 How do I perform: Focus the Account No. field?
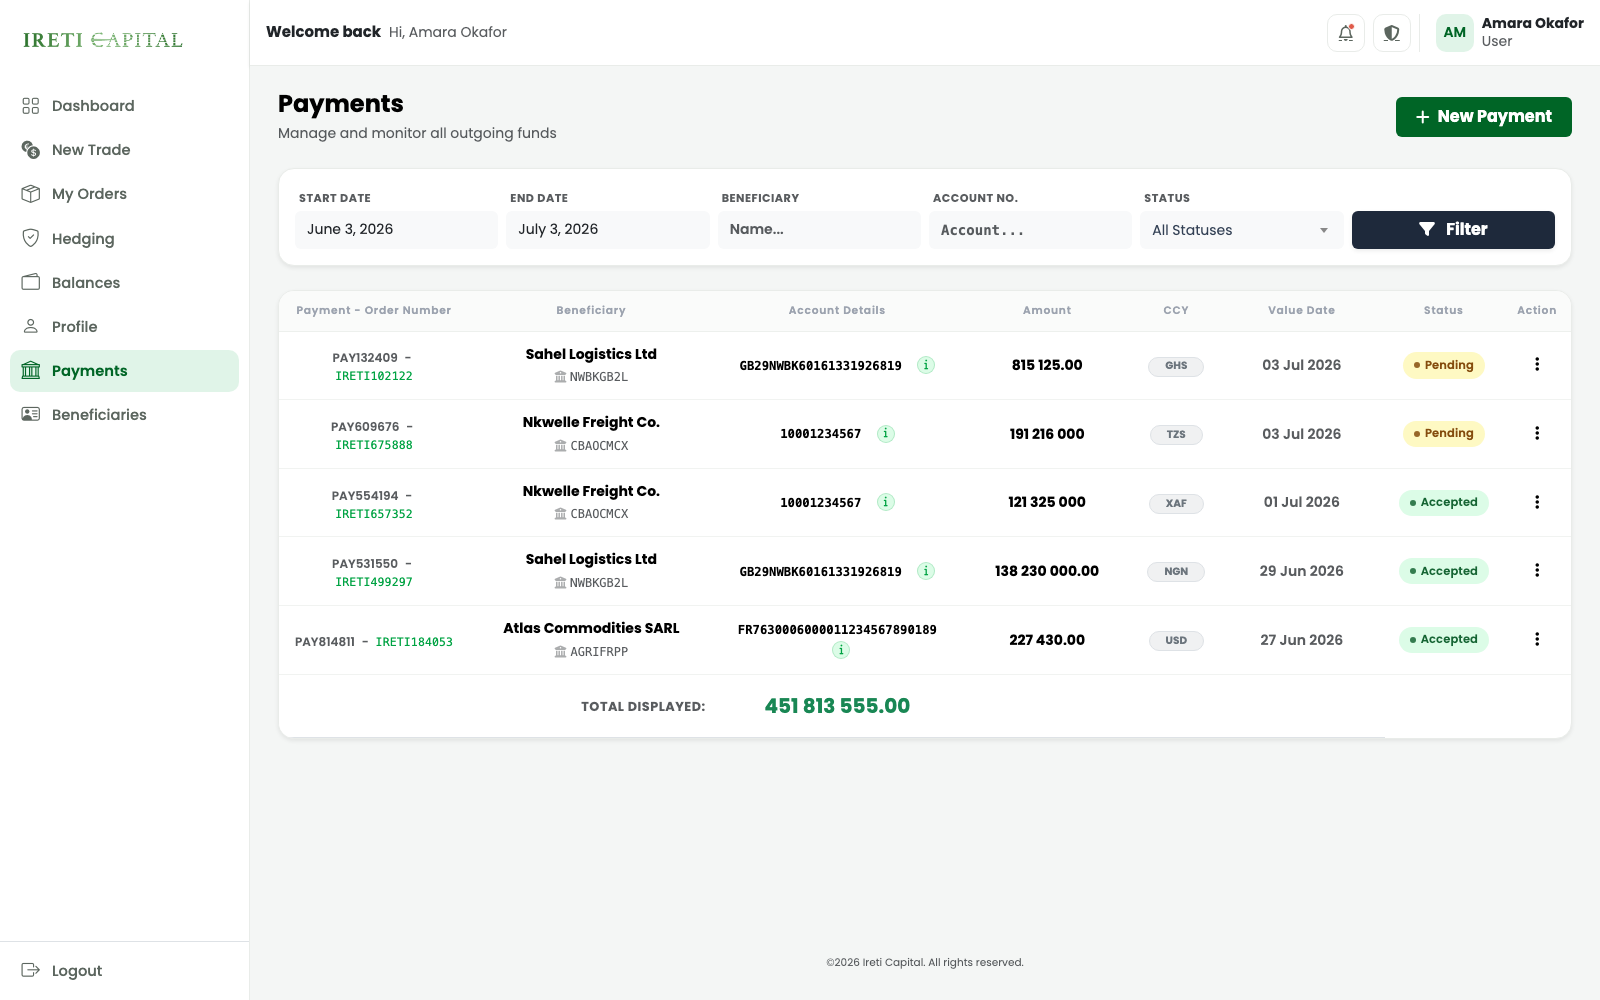[1030, 230]
